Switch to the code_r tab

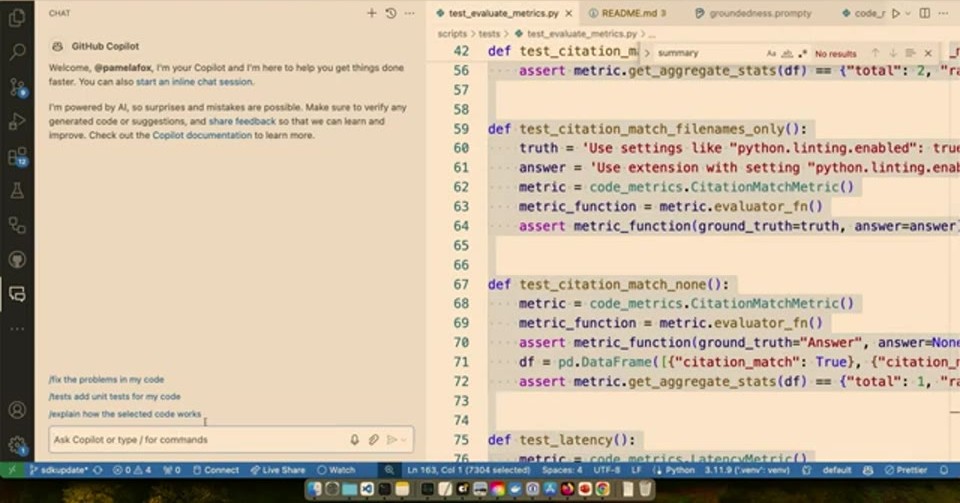pyautogui.click(x=864, y=13)
